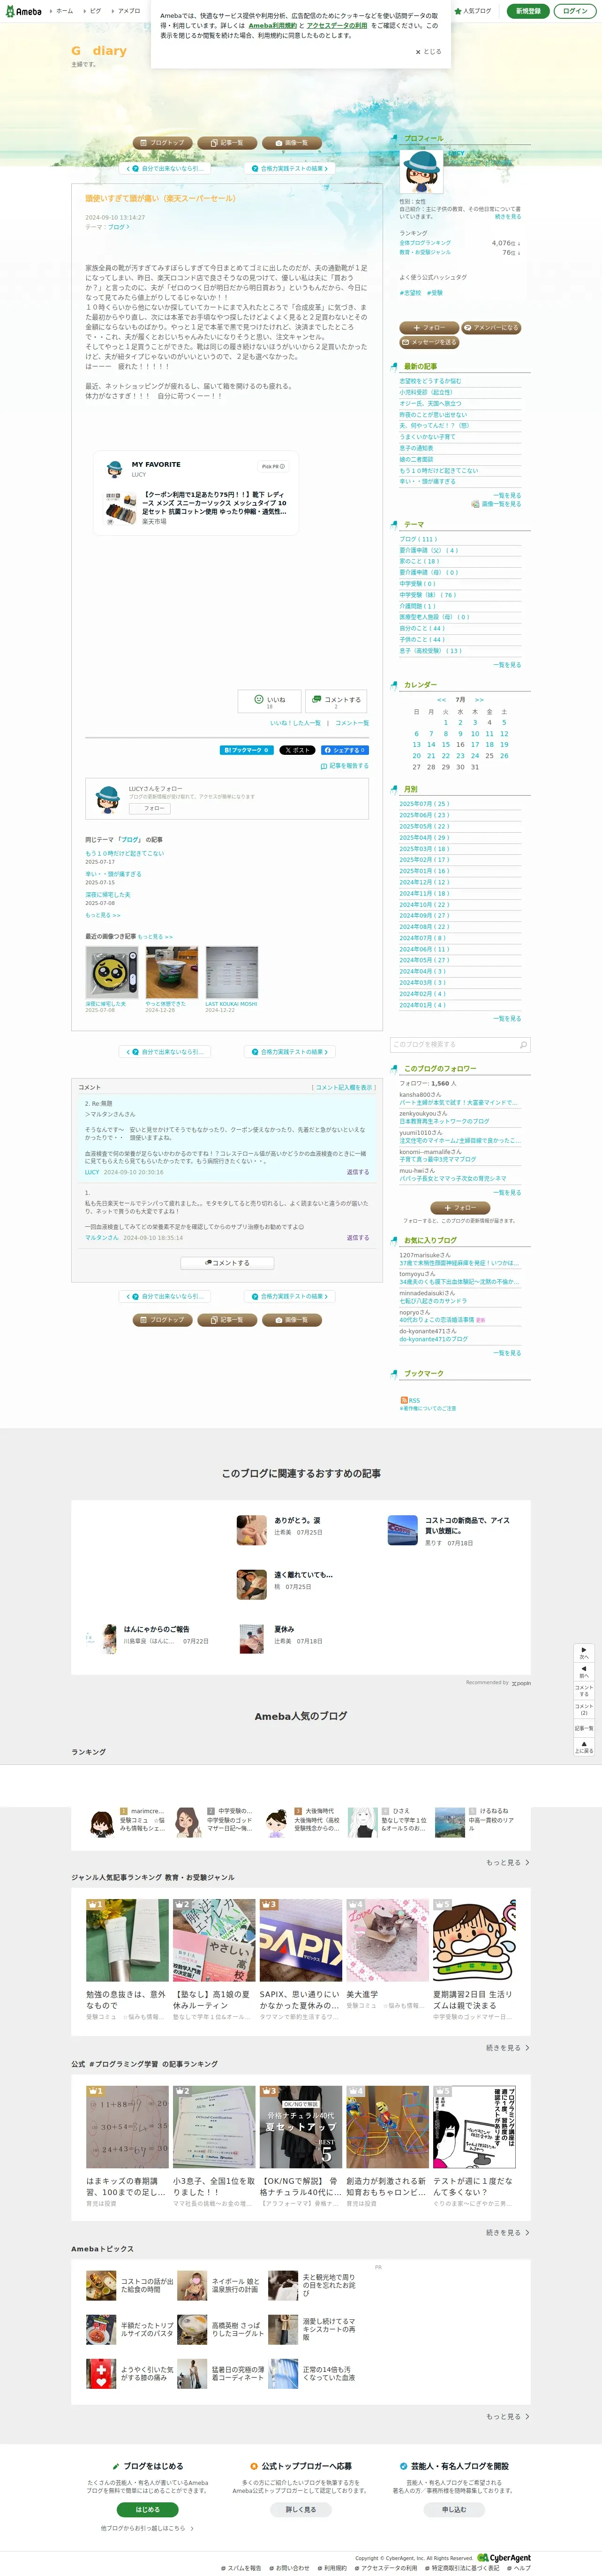
Task: Click the green はじめる button
Action: click(147, 2510)
